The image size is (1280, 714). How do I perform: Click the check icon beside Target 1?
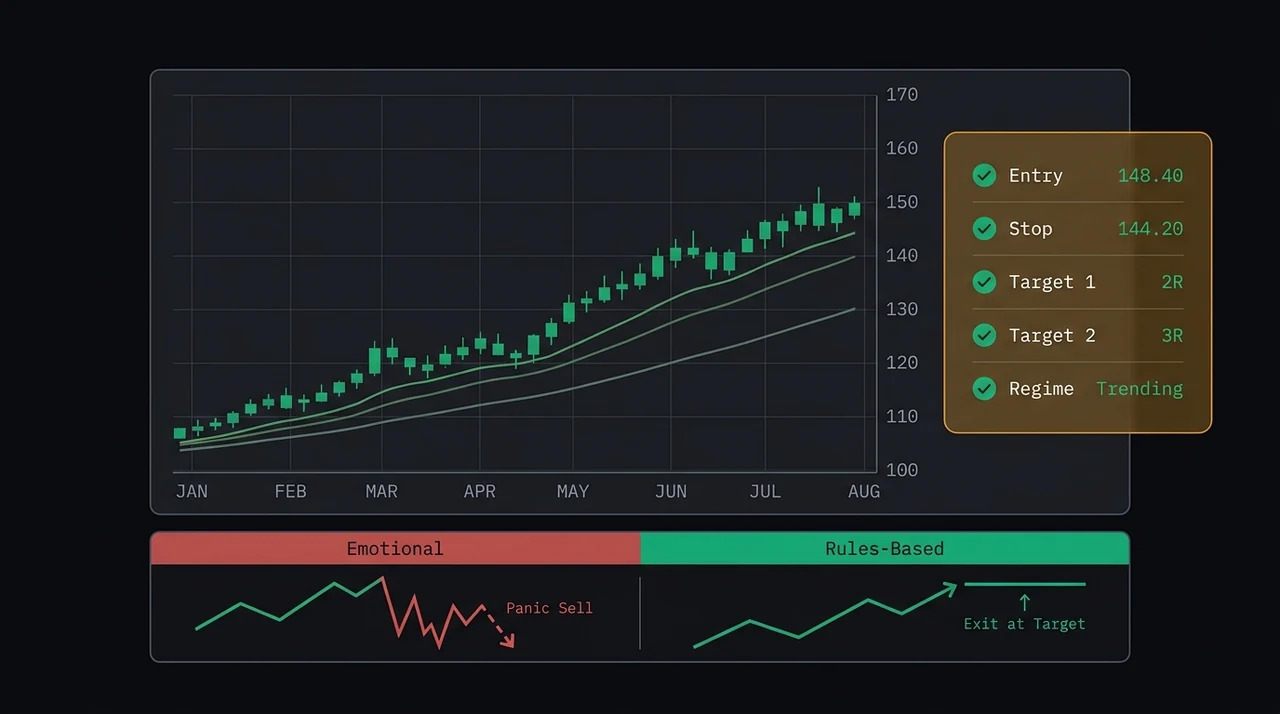click(x=984, y=282)
